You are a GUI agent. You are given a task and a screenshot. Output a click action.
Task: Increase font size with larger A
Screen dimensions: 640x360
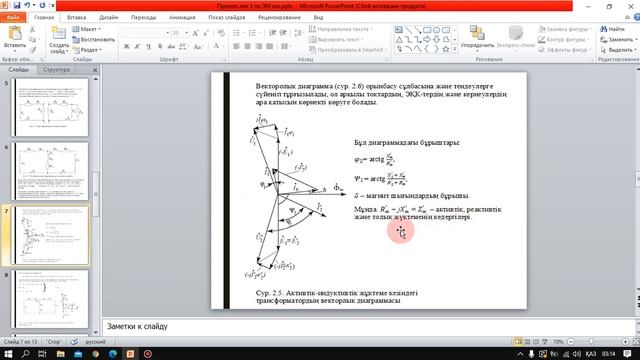click(x=195, y=33)
